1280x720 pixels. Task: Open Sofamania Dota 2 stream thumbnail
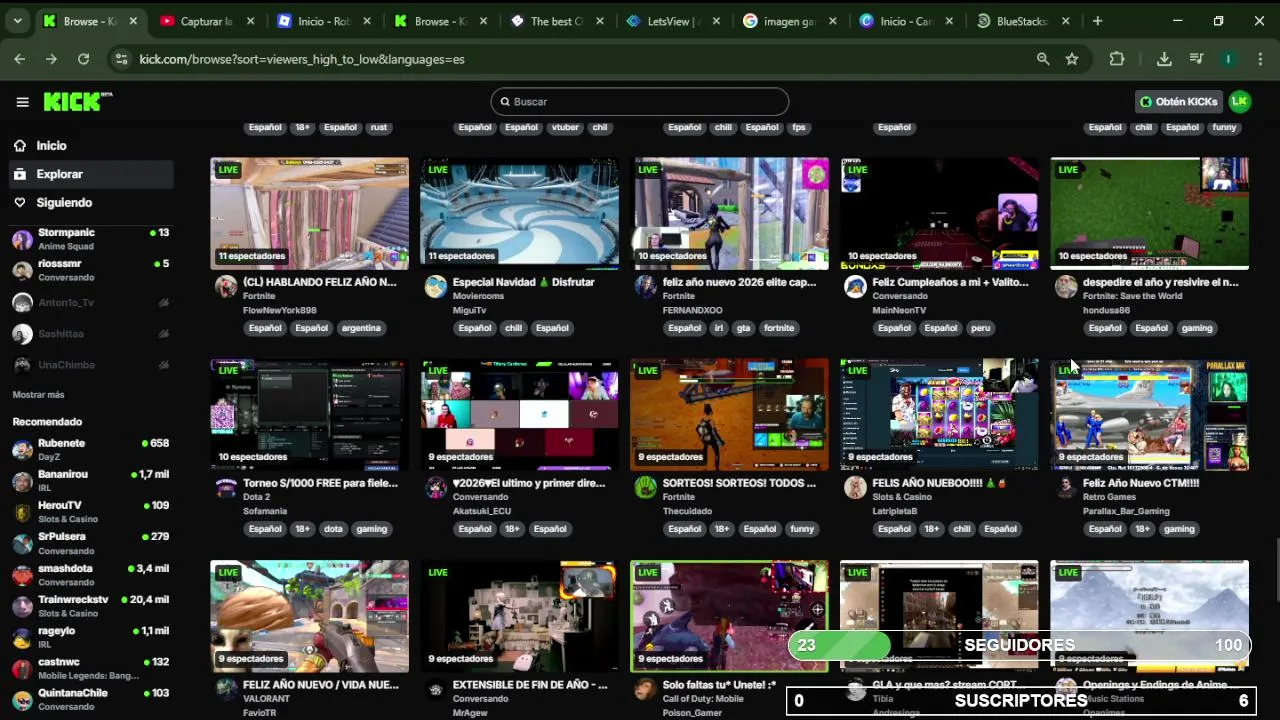309,414
